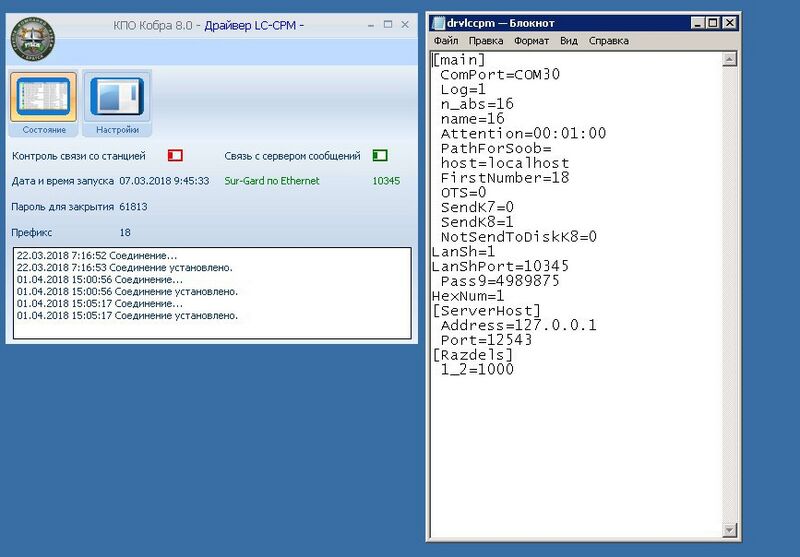Screen dimensions: 800x557
Task: Maximize the Notepad window
Action: coord(712,23)
